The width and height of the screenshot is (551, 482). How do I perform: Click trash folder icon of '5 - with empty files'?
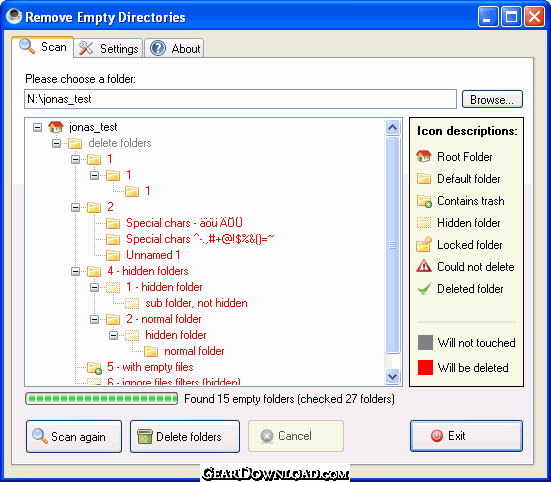click(x=94, y=367)
